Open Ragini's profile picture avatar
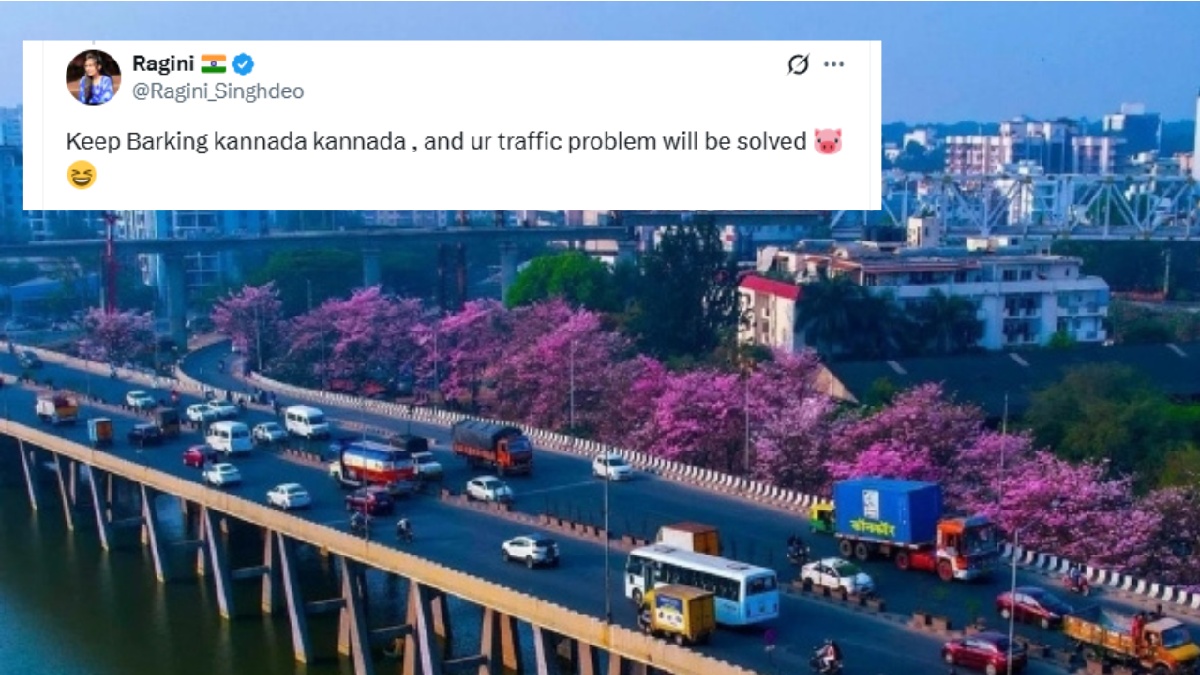Screen dimensions: 1200x675 93,77
